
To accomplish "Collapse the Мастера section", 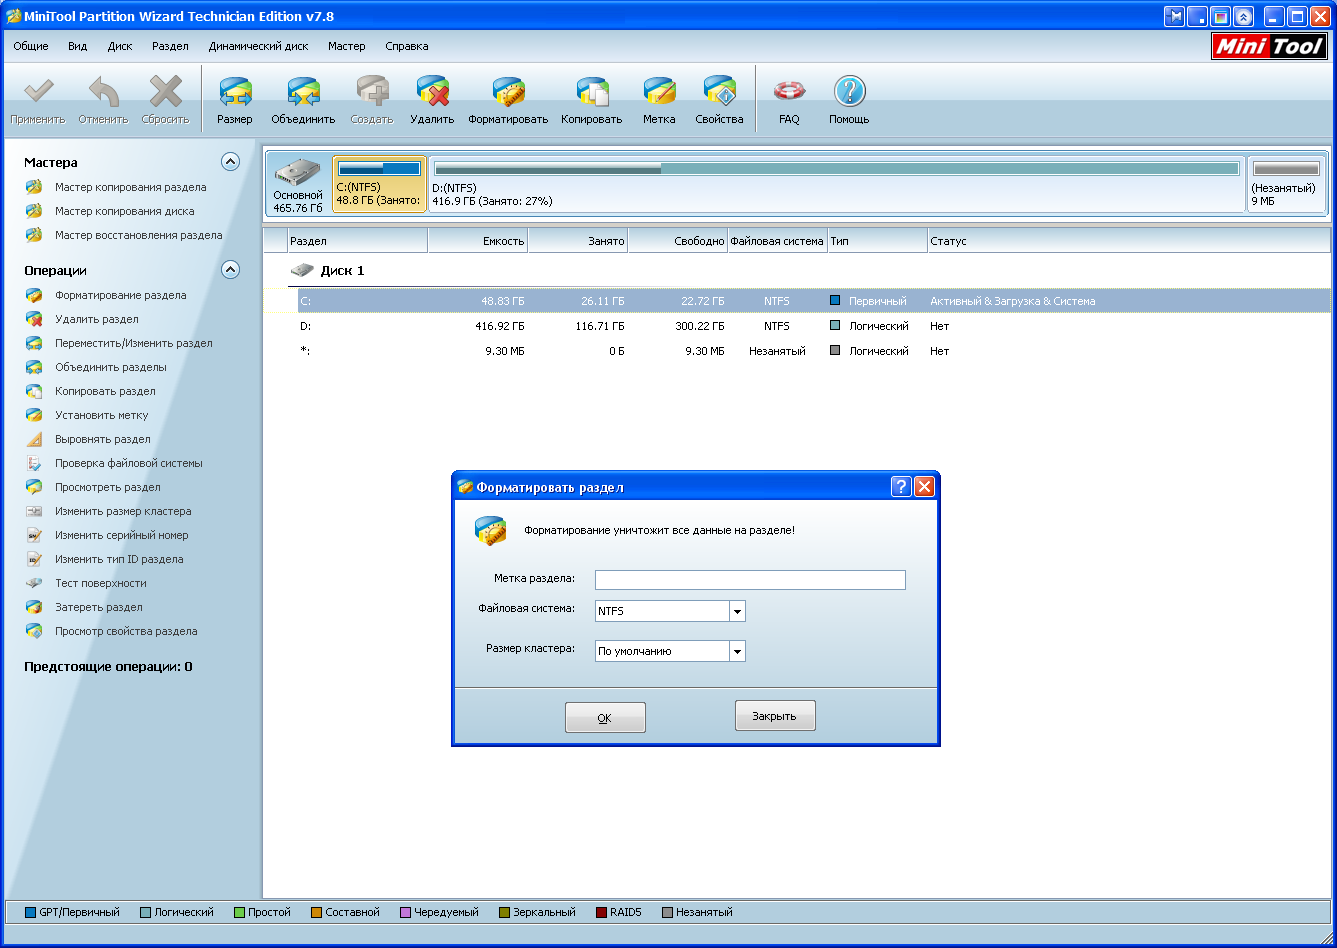I will pyautogui.click(x=230, y=161).
